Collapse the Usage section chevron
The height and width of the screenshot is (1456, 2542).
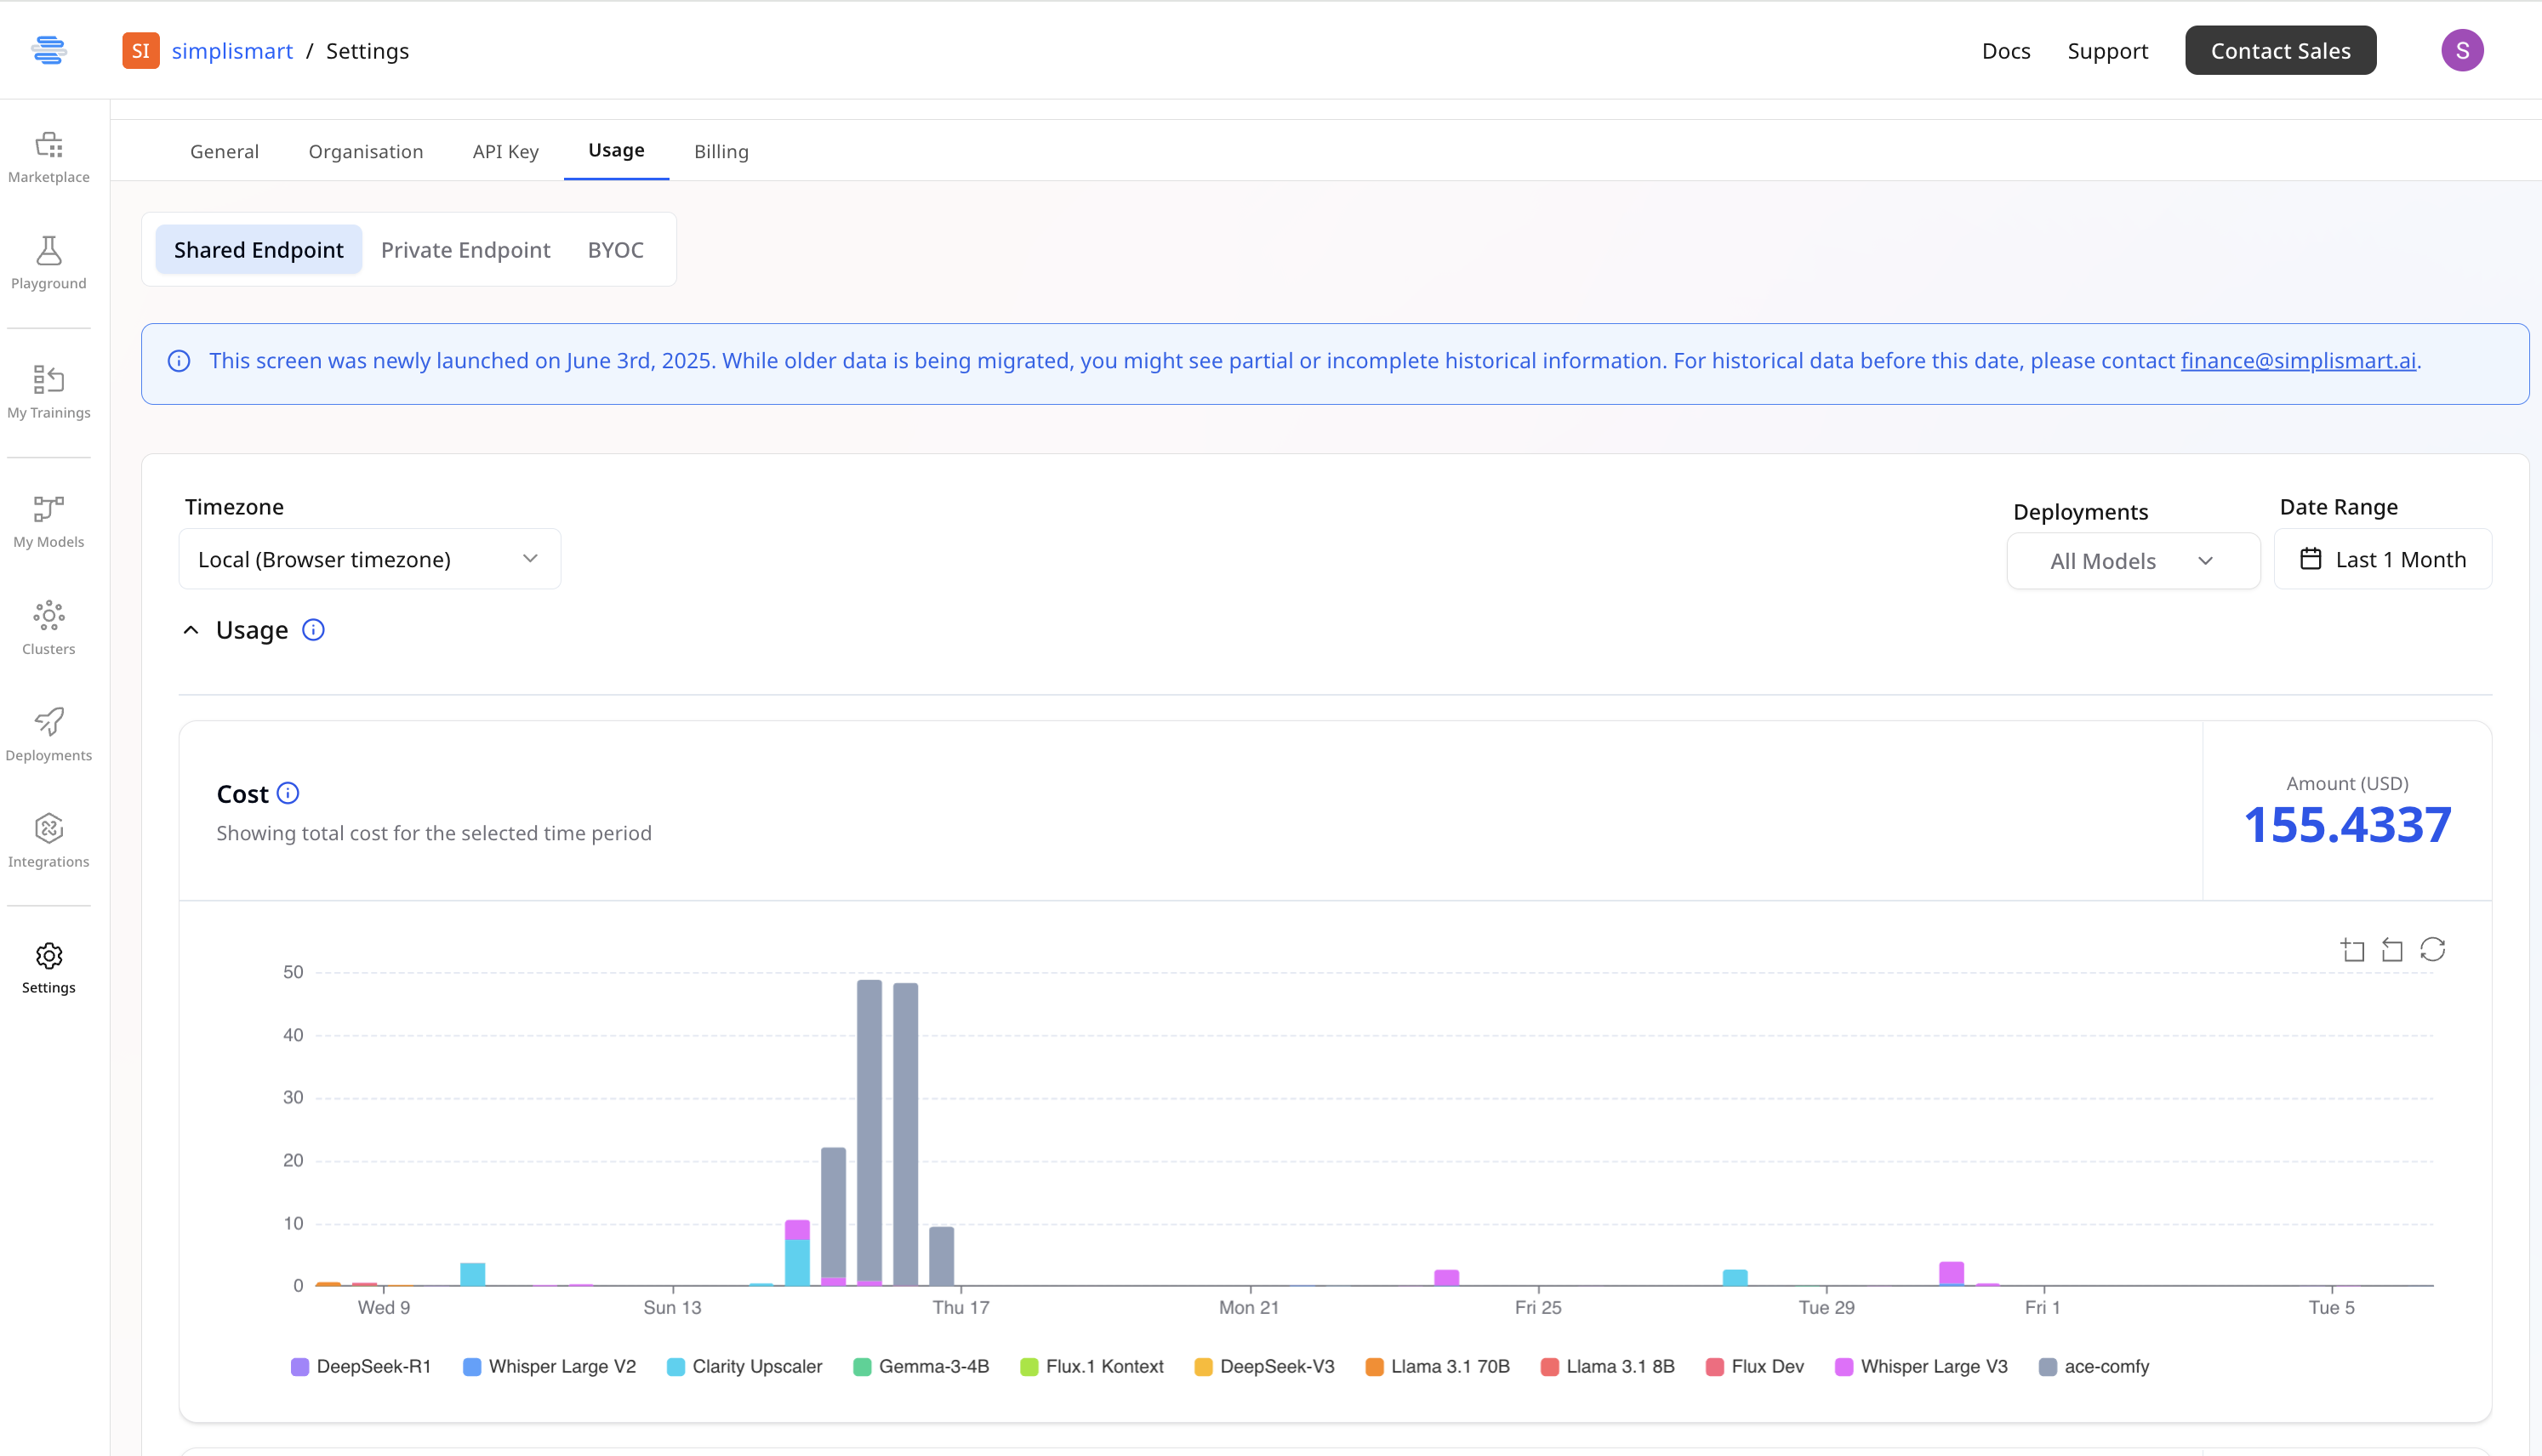tap(191, 630)
